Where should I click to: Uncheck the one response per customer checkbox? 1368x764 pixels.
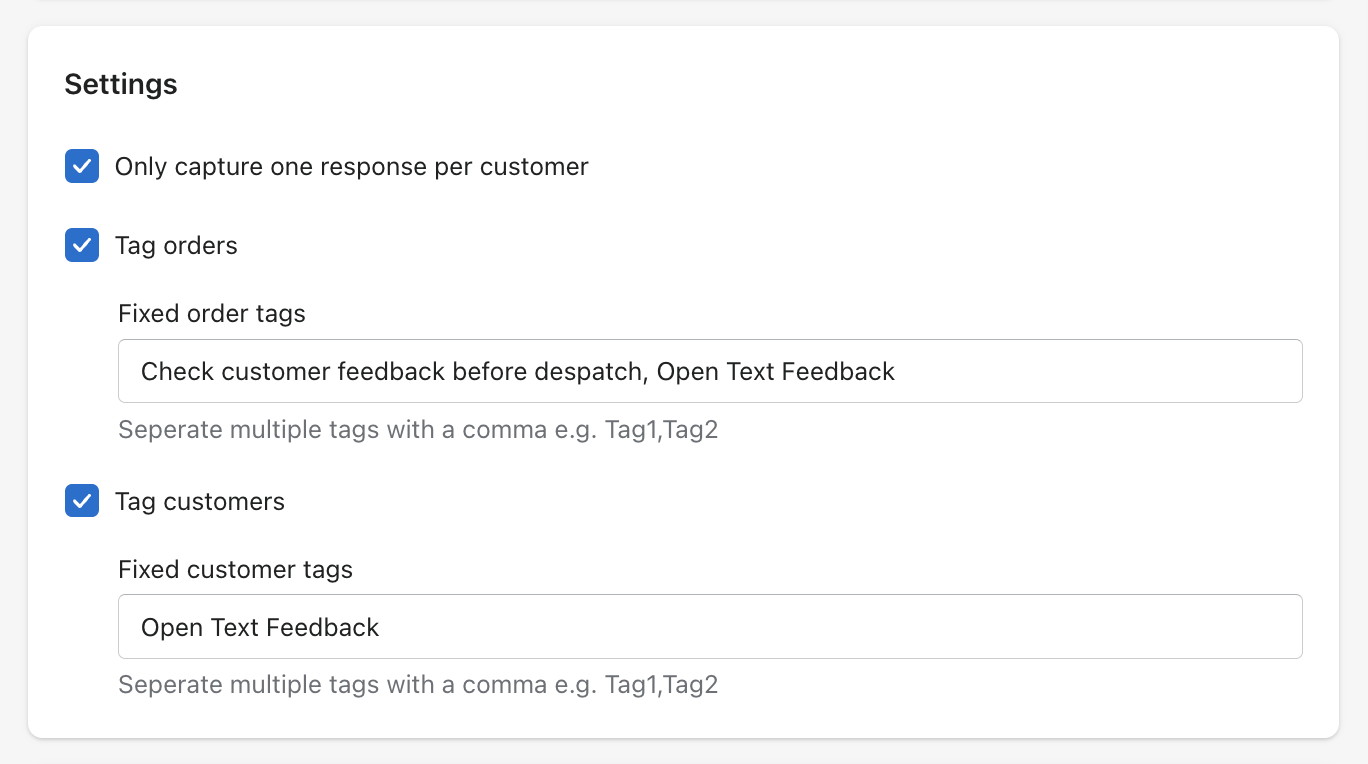(x=82, y=167)
